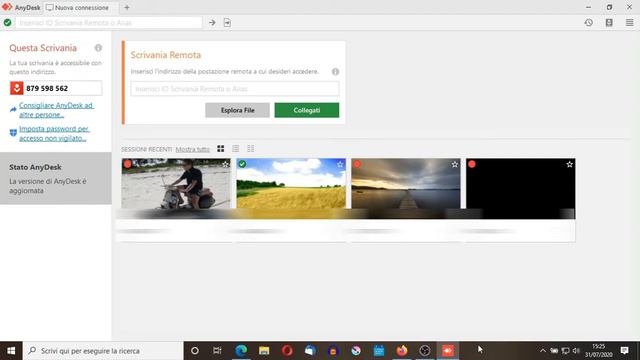Click the 879 598 562 address field
This screenshot has width=640, height=360.
56,88
